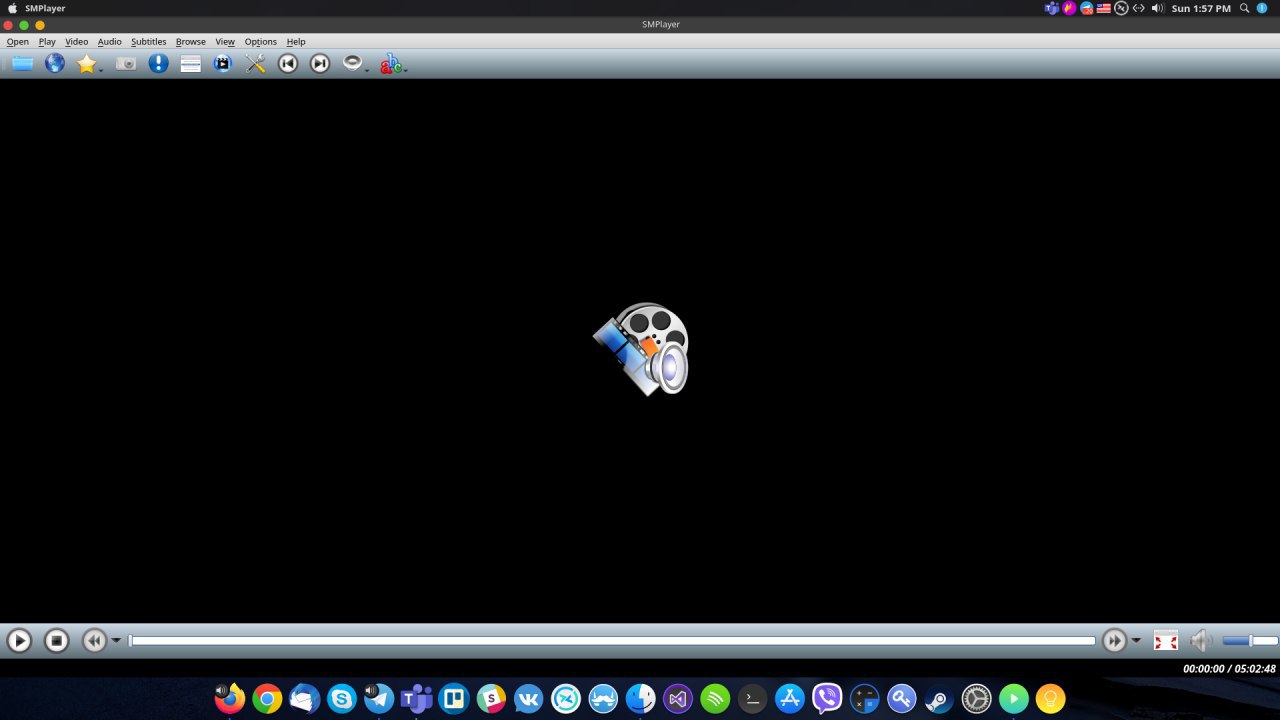Click the SMPlayer logo in video area

click(641, 348)
